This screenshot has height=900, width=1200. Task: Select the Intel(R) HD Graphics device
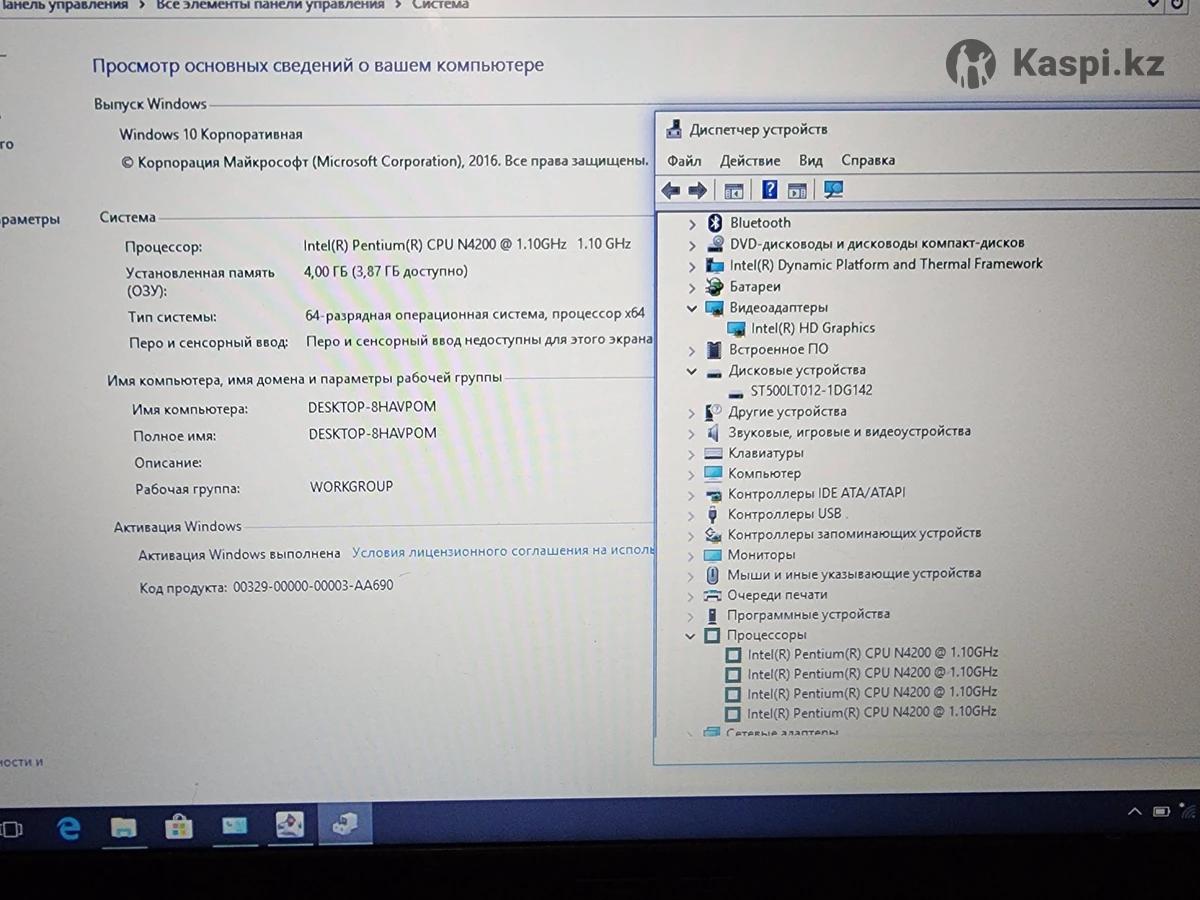click(812, 328)
